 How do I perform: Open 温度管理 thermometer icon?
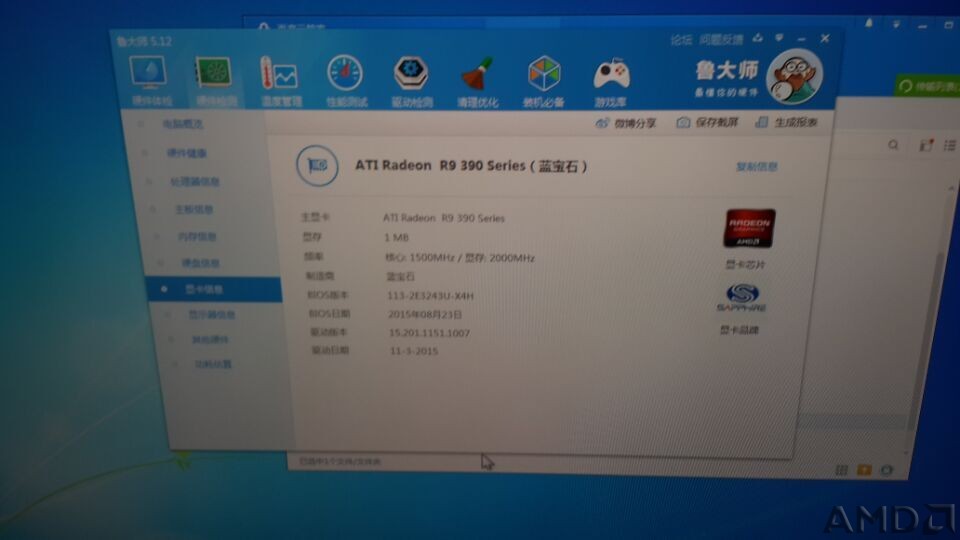(279, 75)
